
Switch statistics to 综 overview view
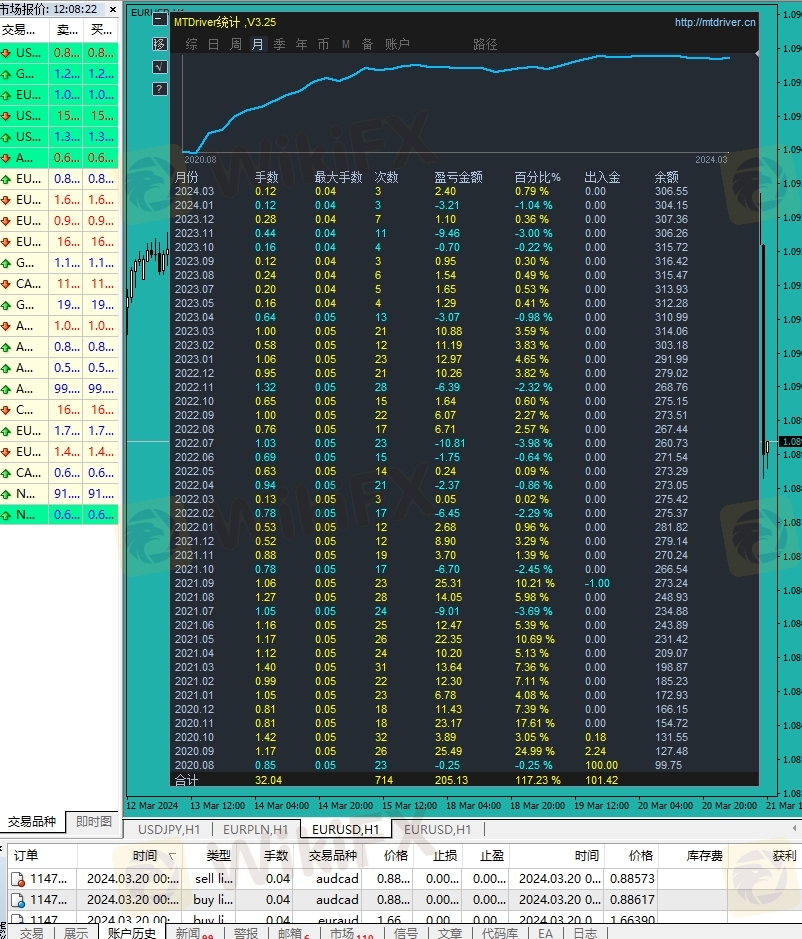(192, 44)
